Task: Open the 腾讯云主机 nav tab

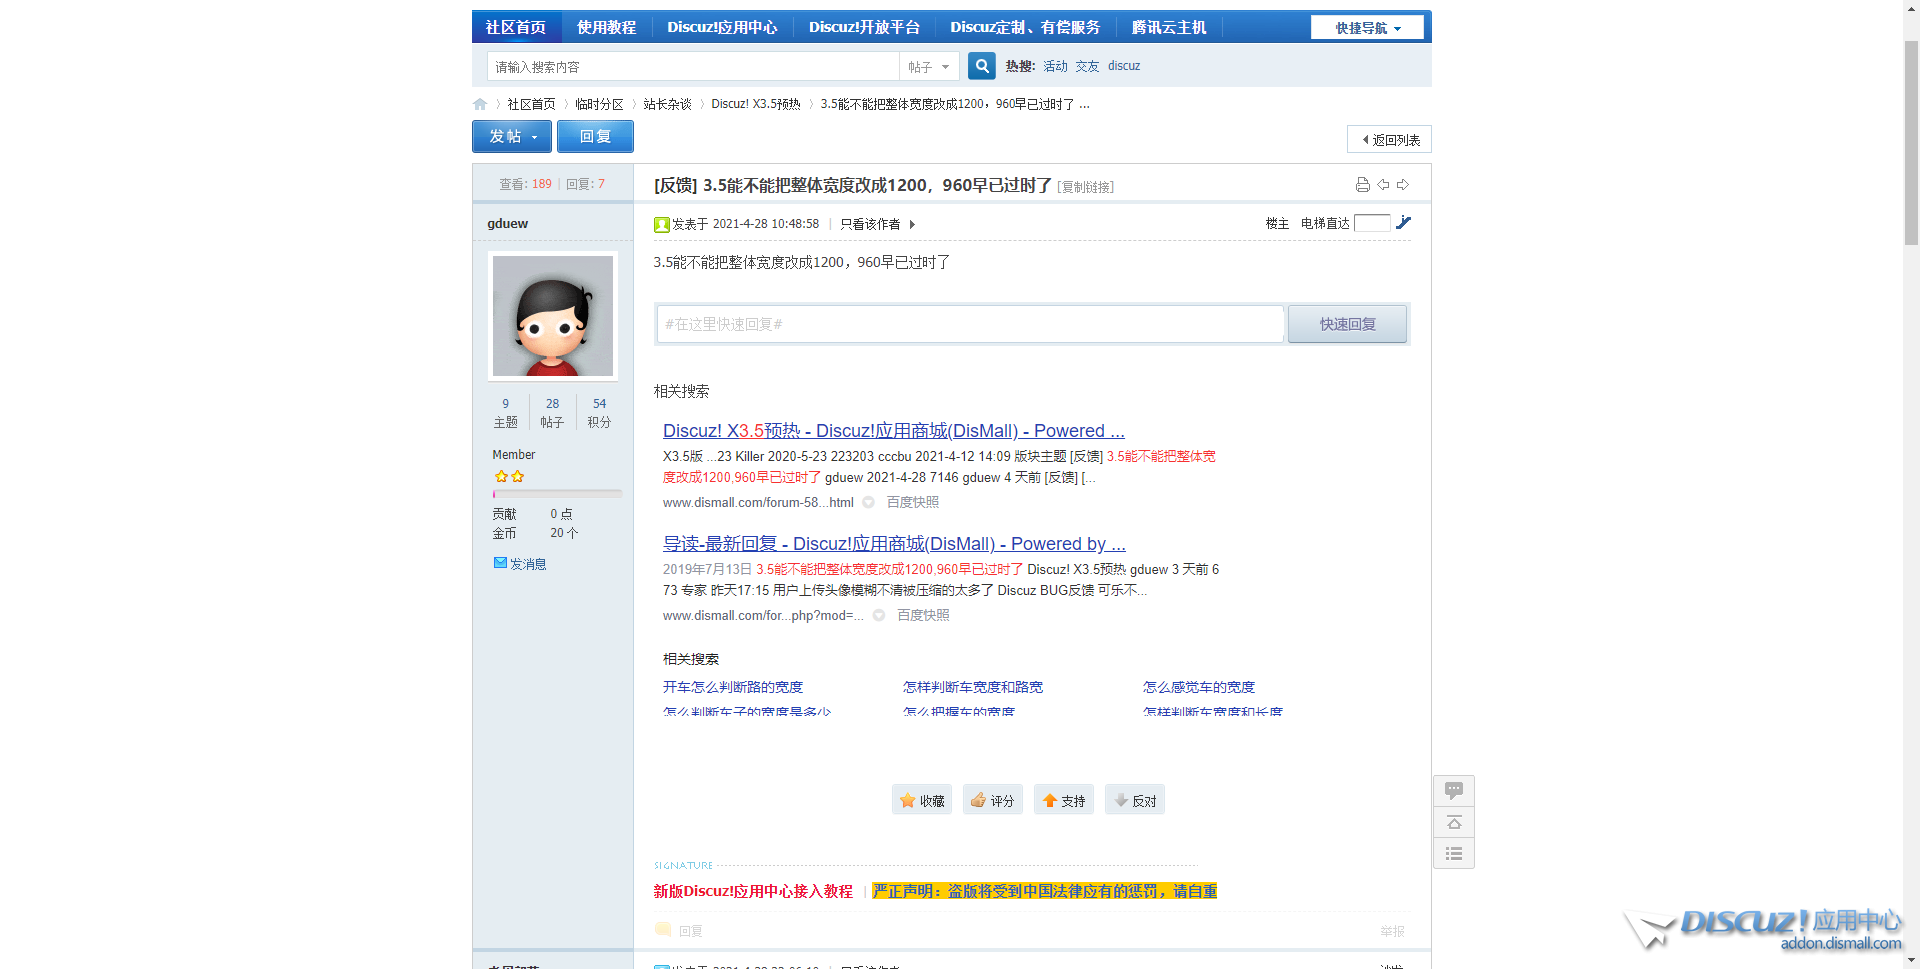Action: (x=1169, y=27)
